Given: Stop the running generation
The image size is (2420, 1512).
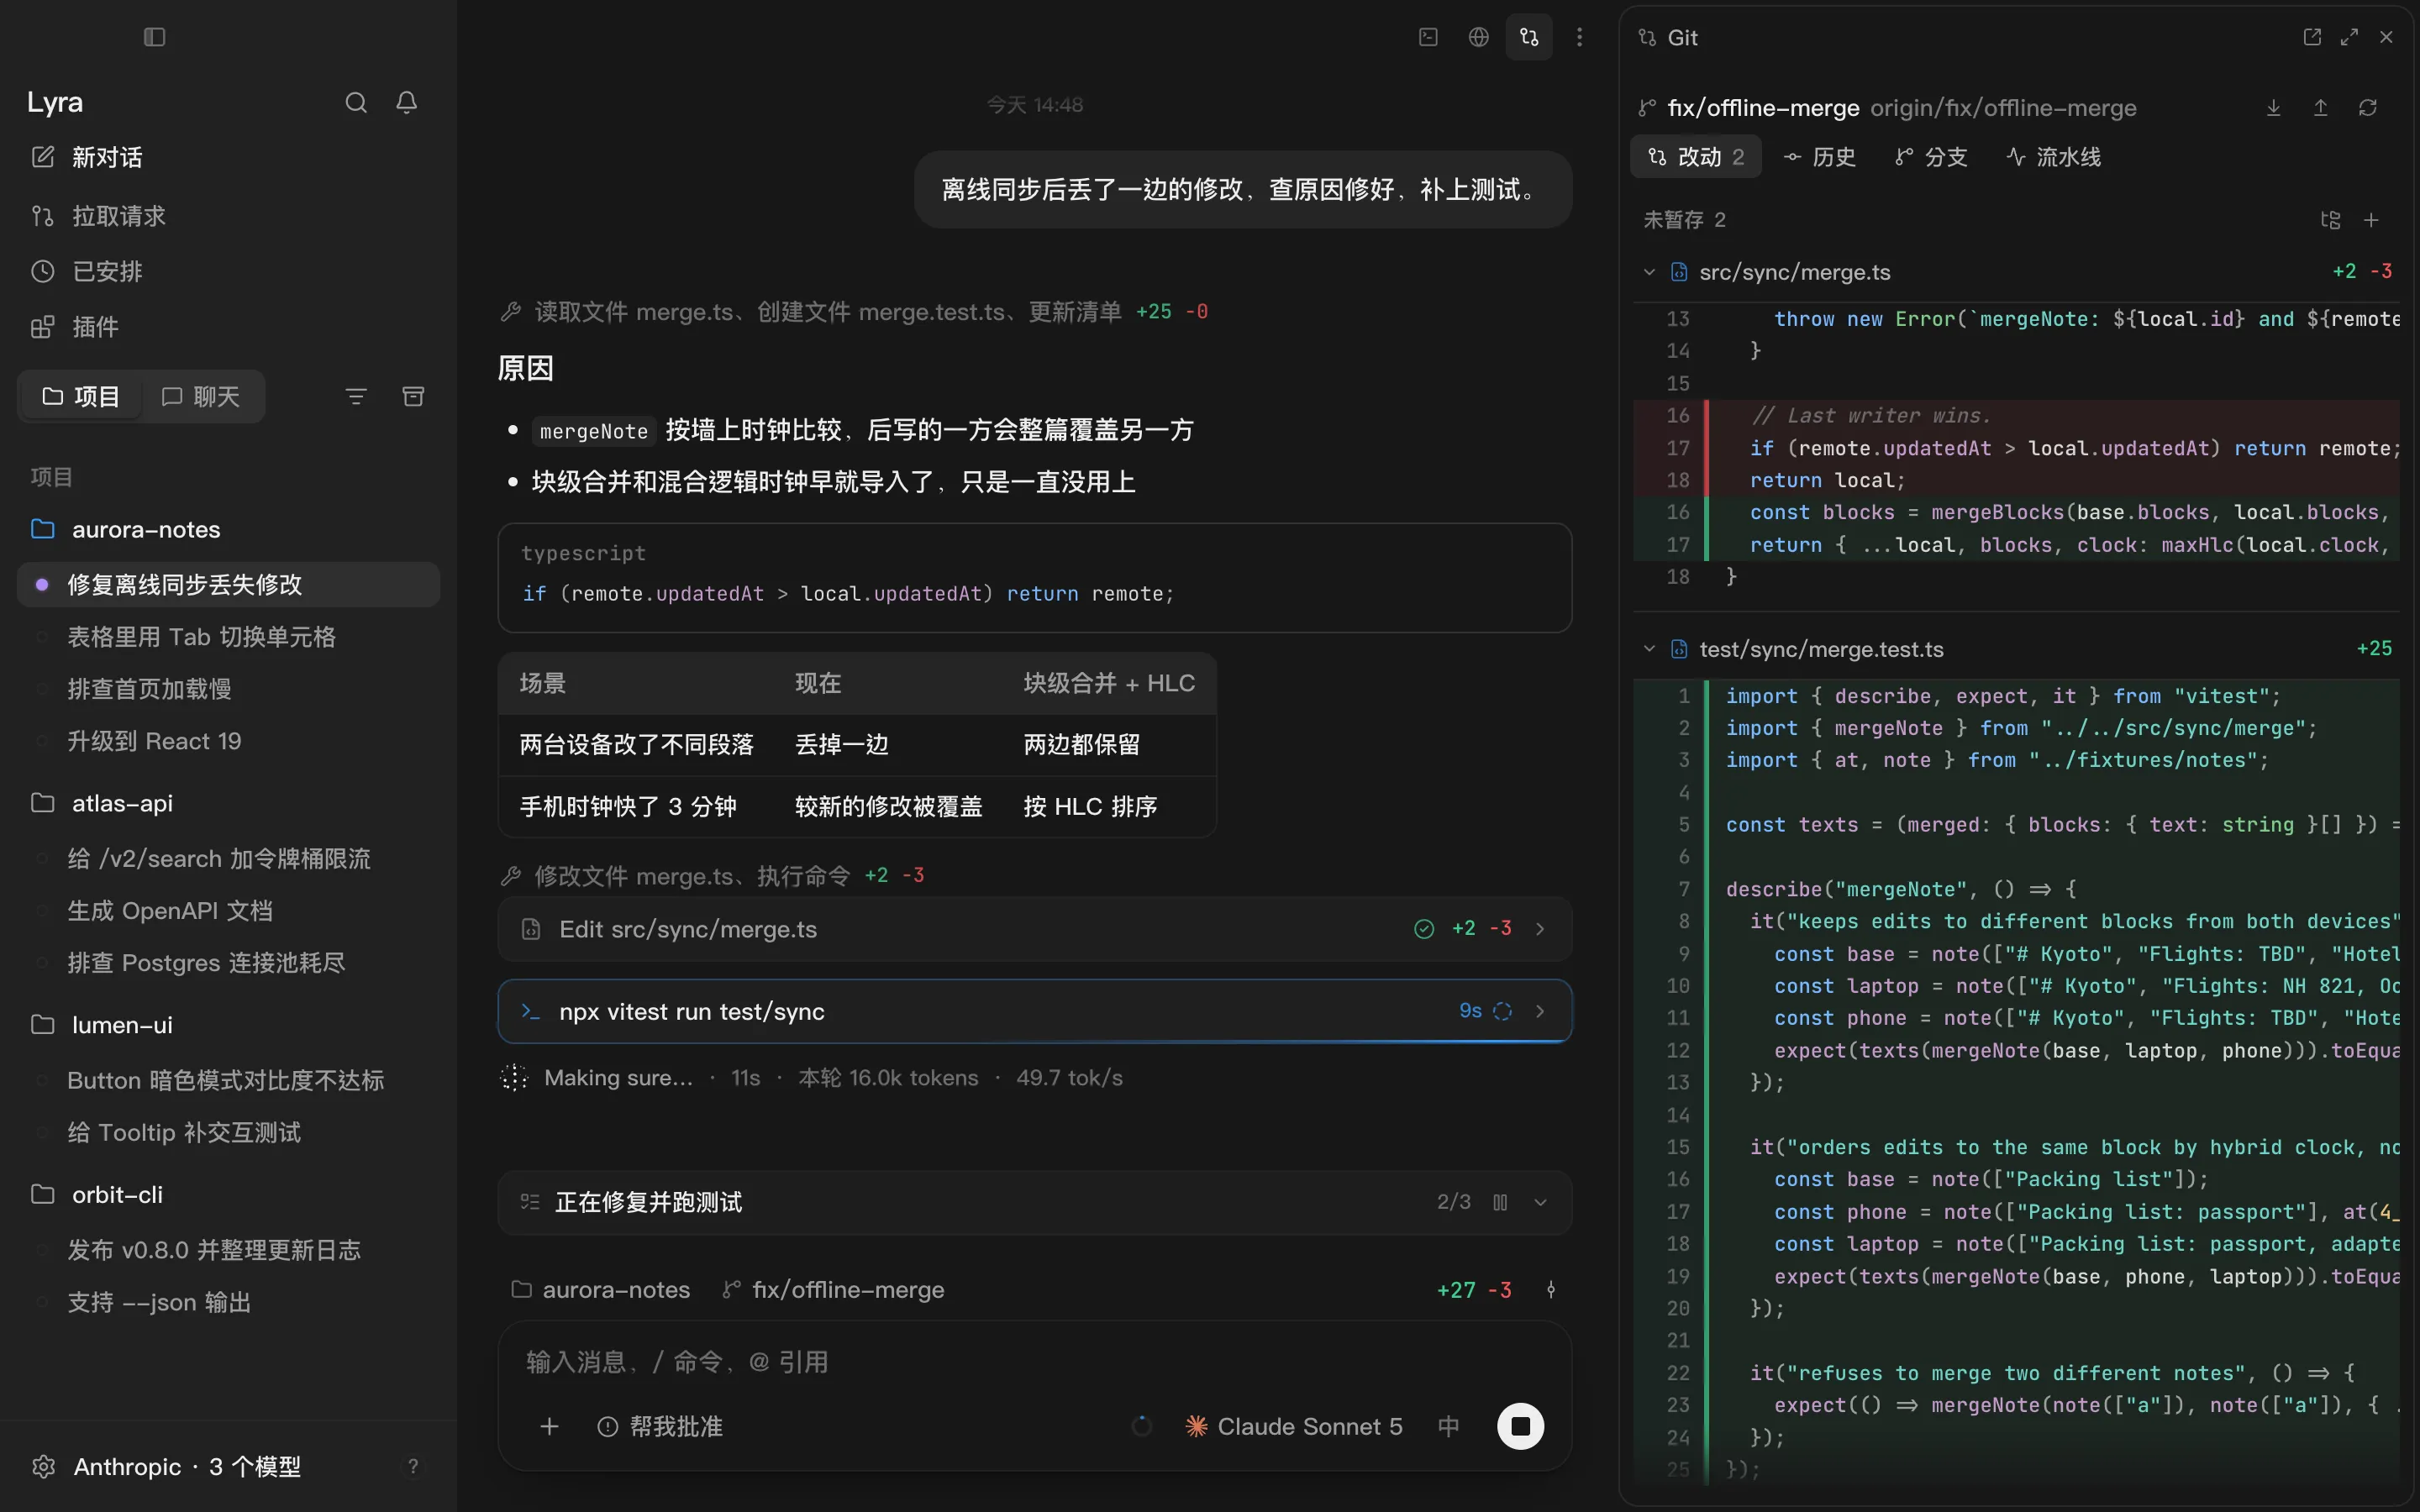Looking at the screenshot, I should [1520, 1426].
